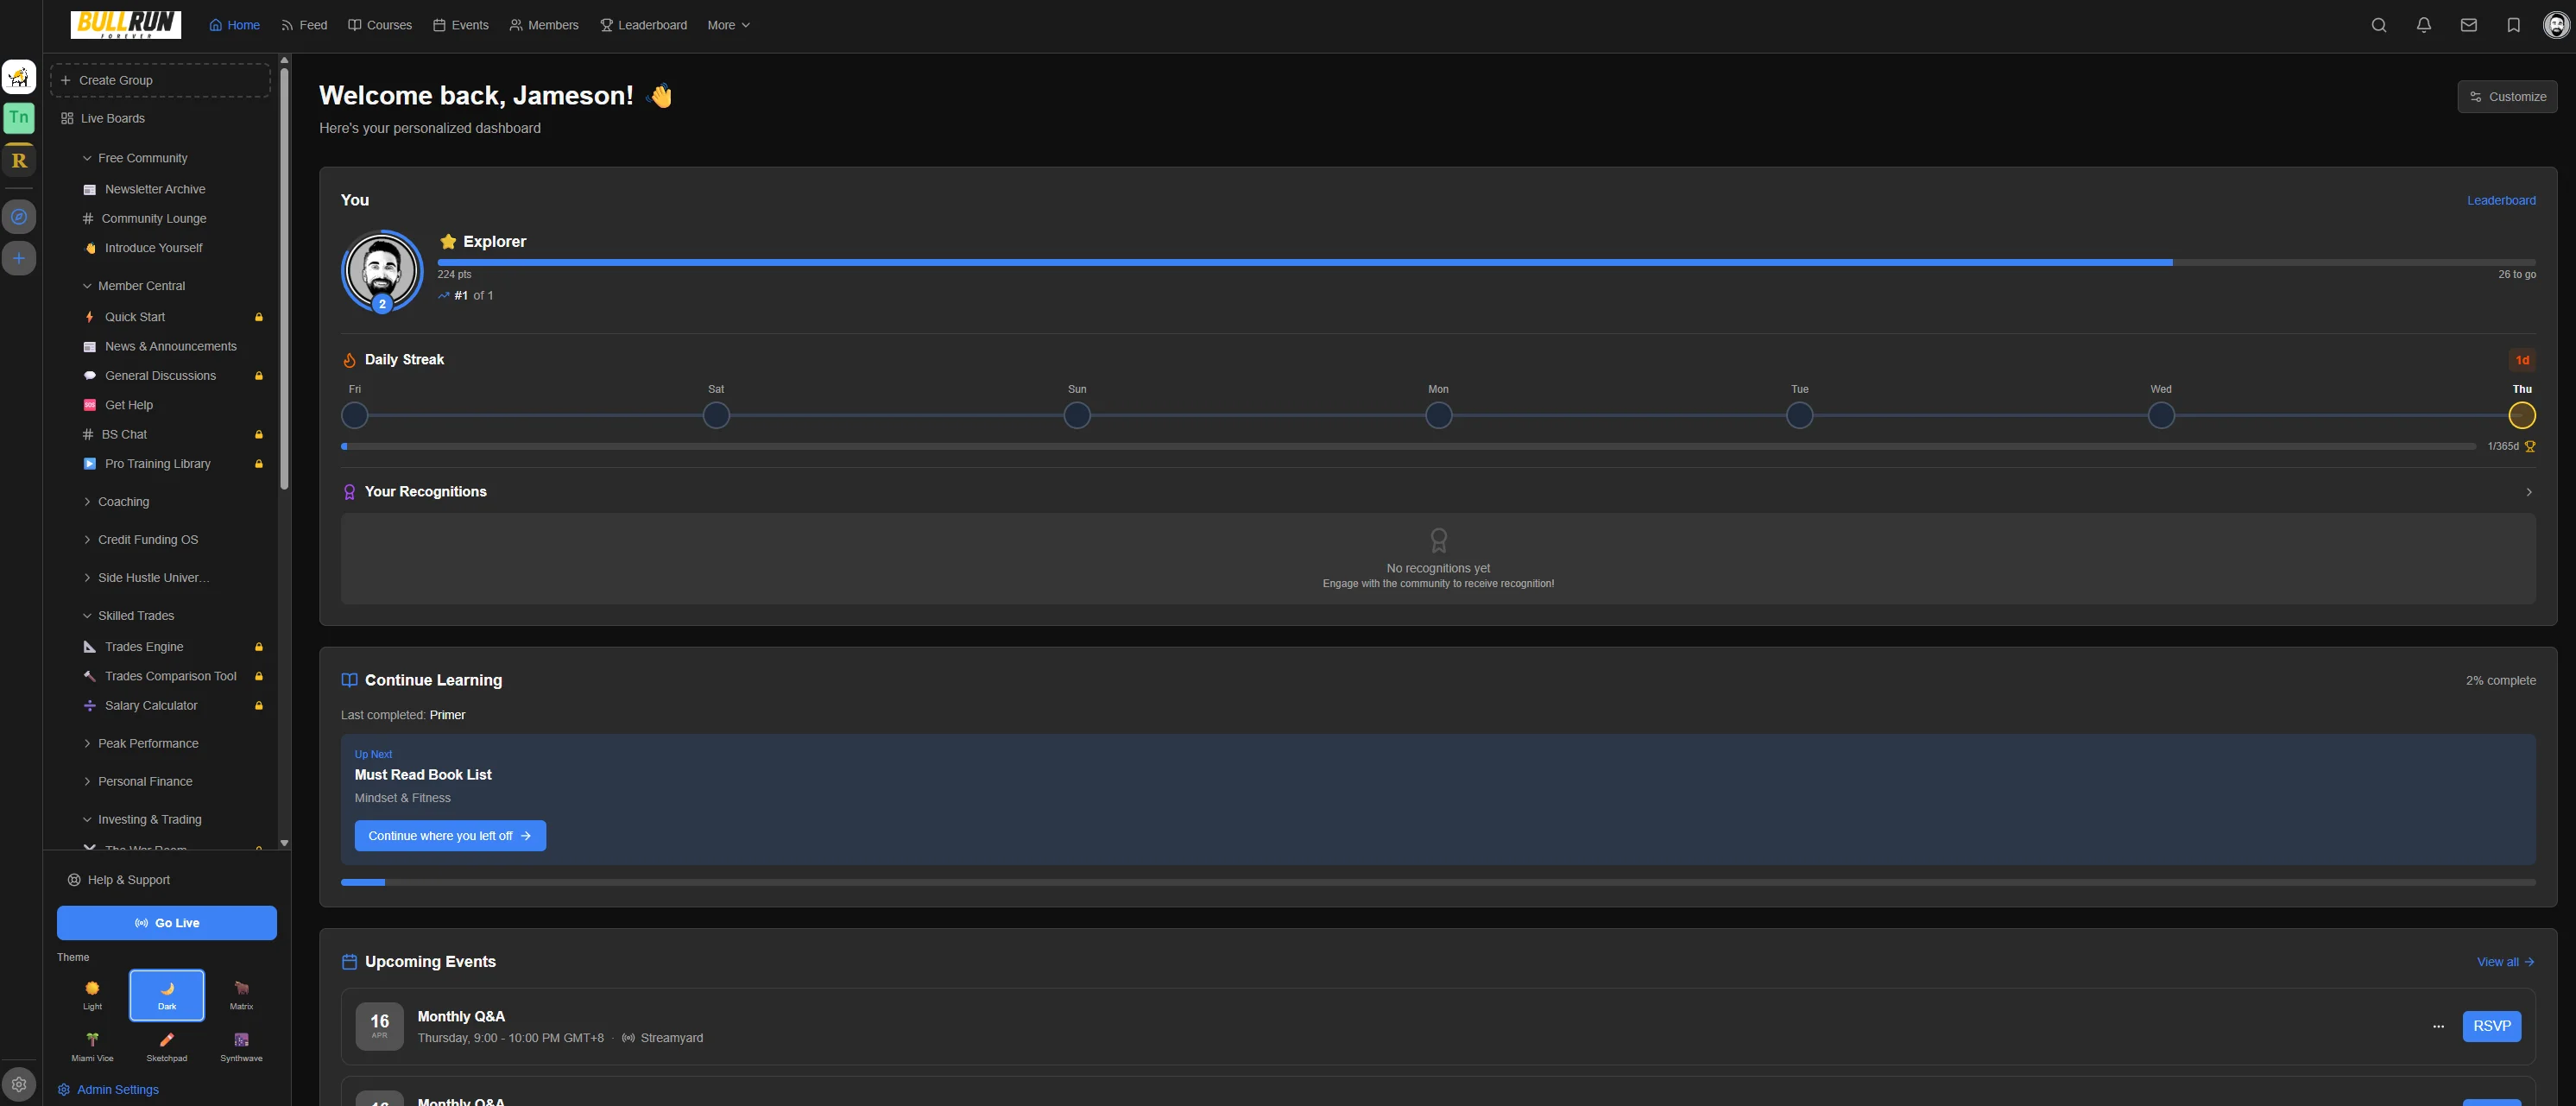Image resolution: width=2576 pixels, height=1106 pixels.
Task: Select the Light theme option
Action: pyautogui.click(x=92, y=995)
